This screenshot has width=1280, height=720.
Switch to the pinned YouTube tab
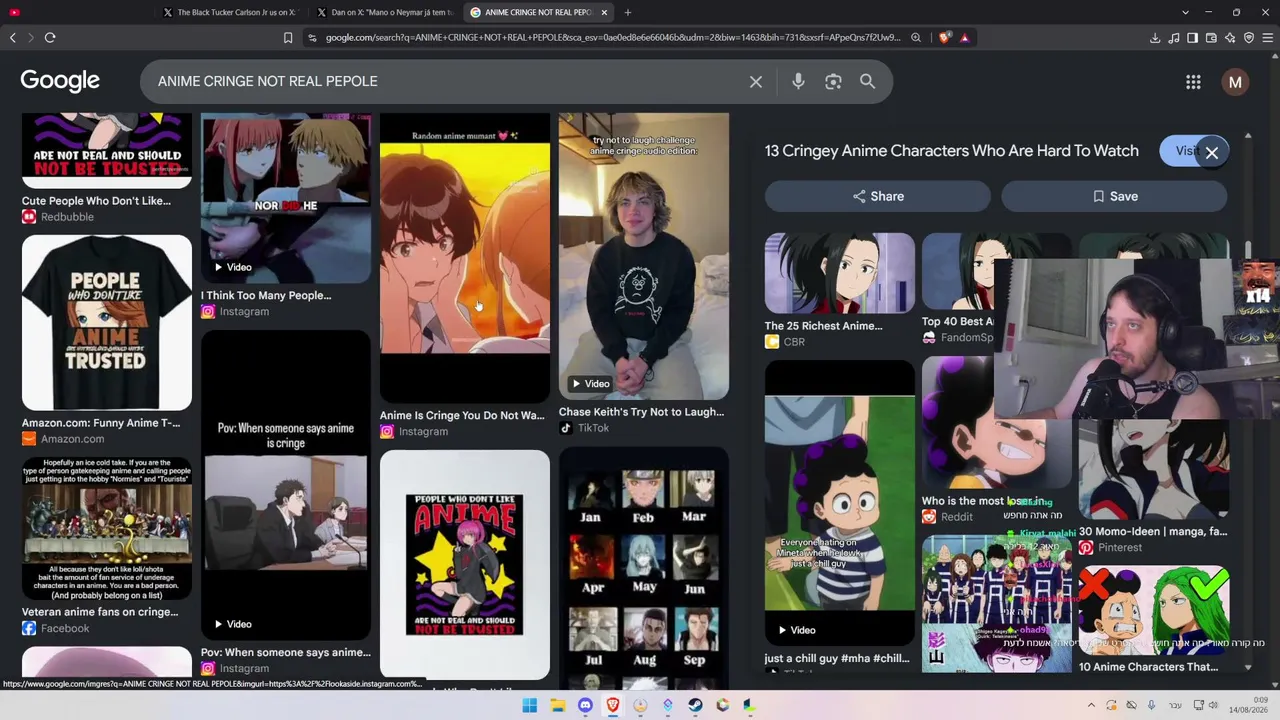point(14,12)
